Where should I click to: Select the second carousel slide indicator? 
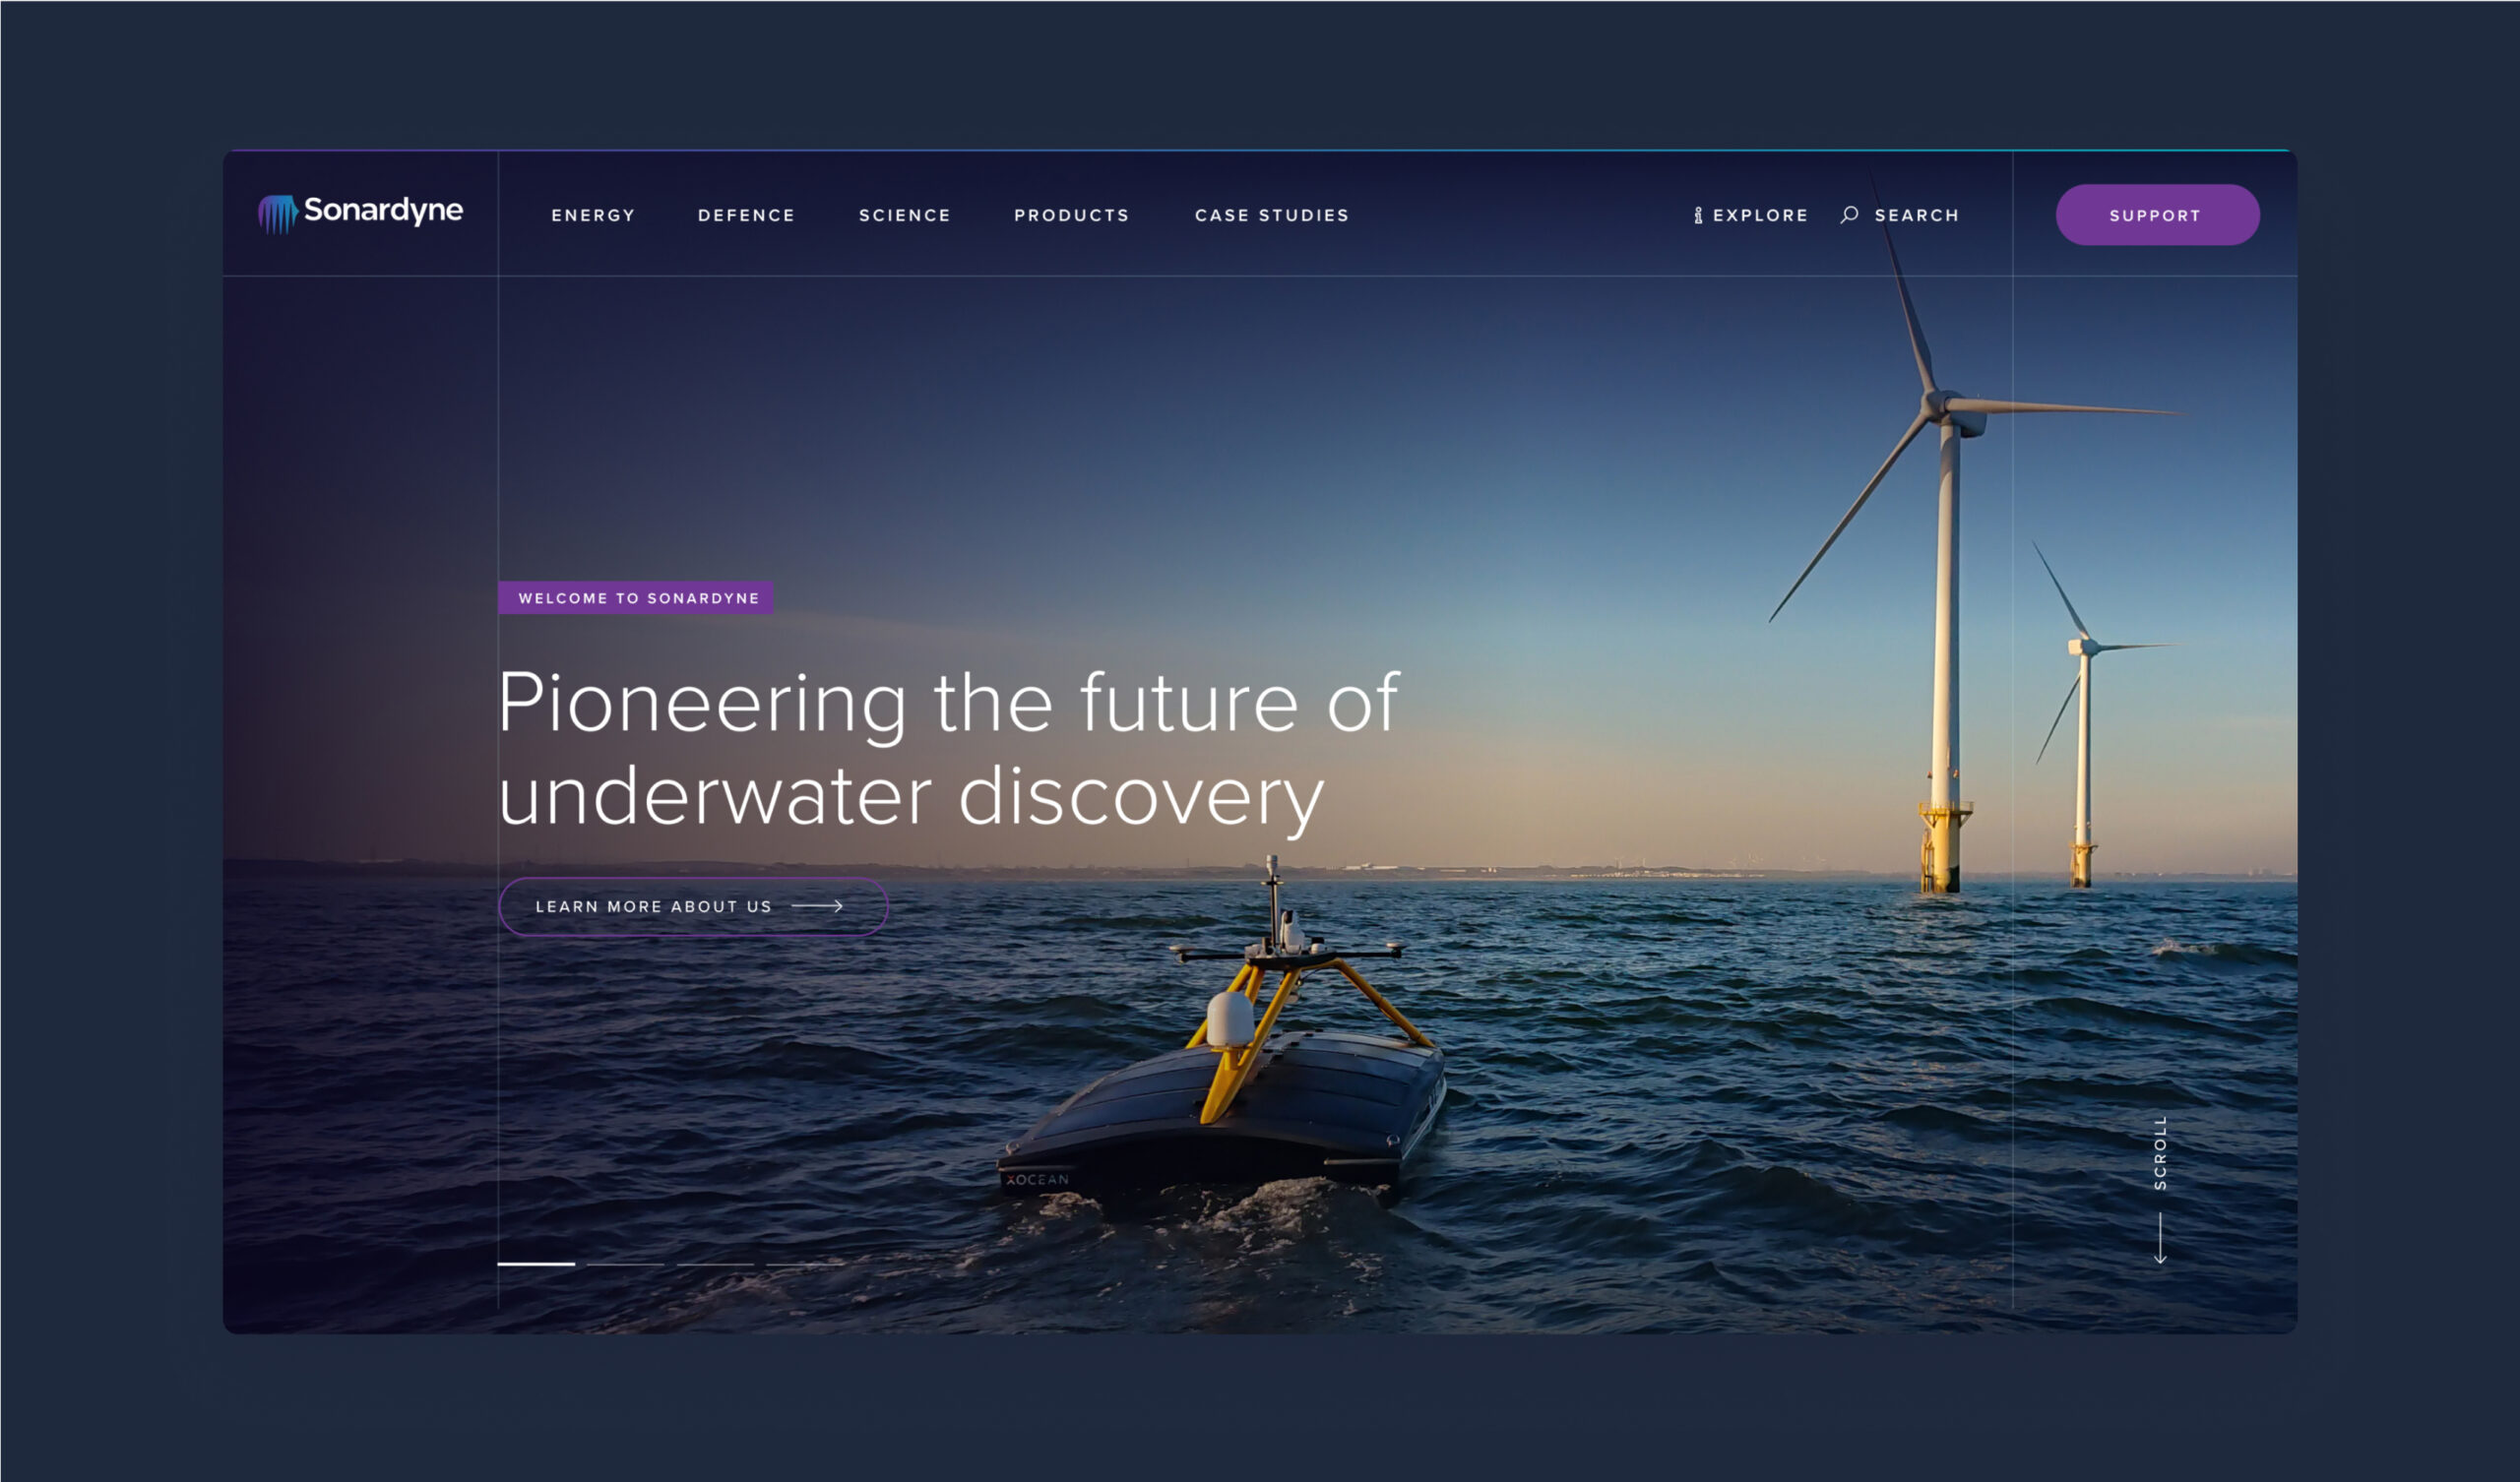(625, 1264)
